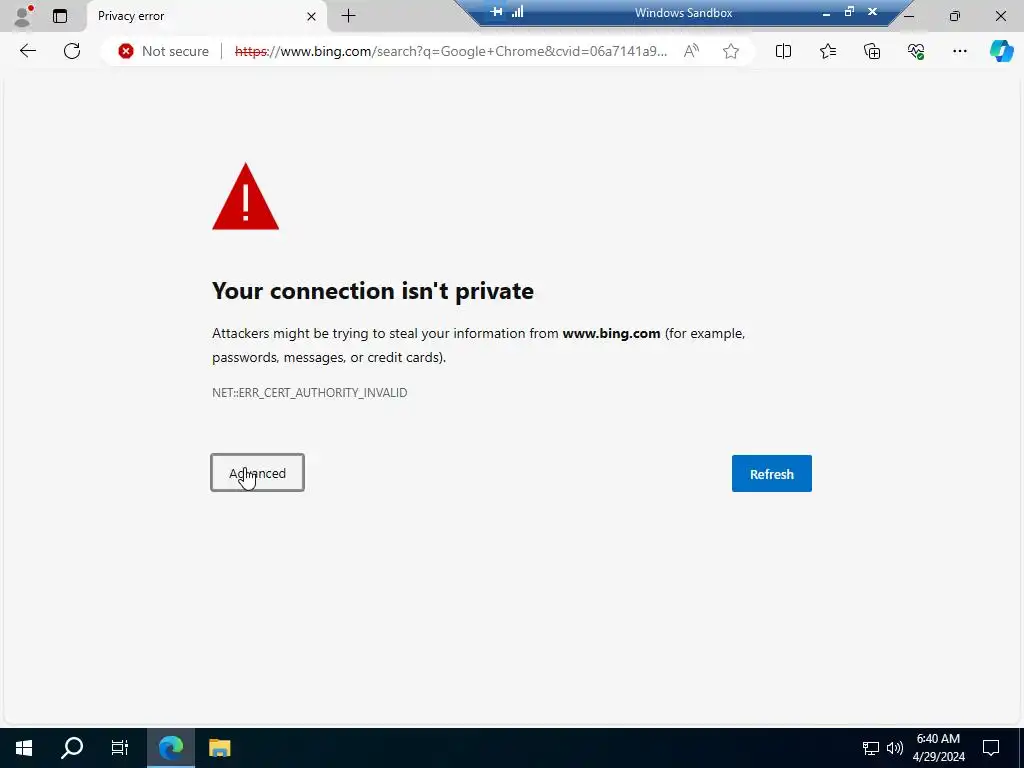Viewport: 1024px width, 768px height.
Task: Open Split screen icon
Action: click(783, 51)
